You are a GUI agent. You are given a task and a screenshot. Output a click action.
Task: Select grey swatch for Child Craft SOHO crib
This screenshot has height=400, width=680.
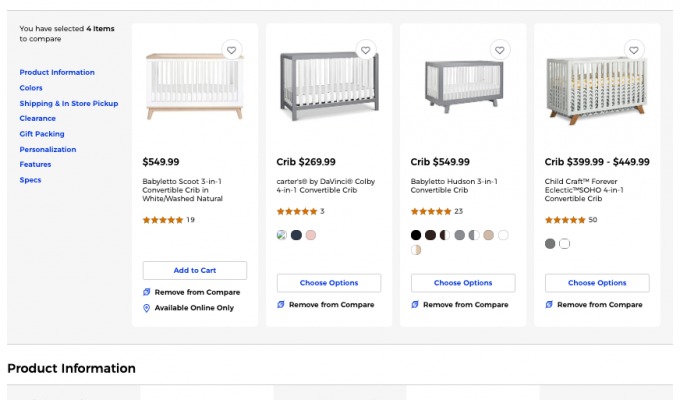[x=550, y=243]
